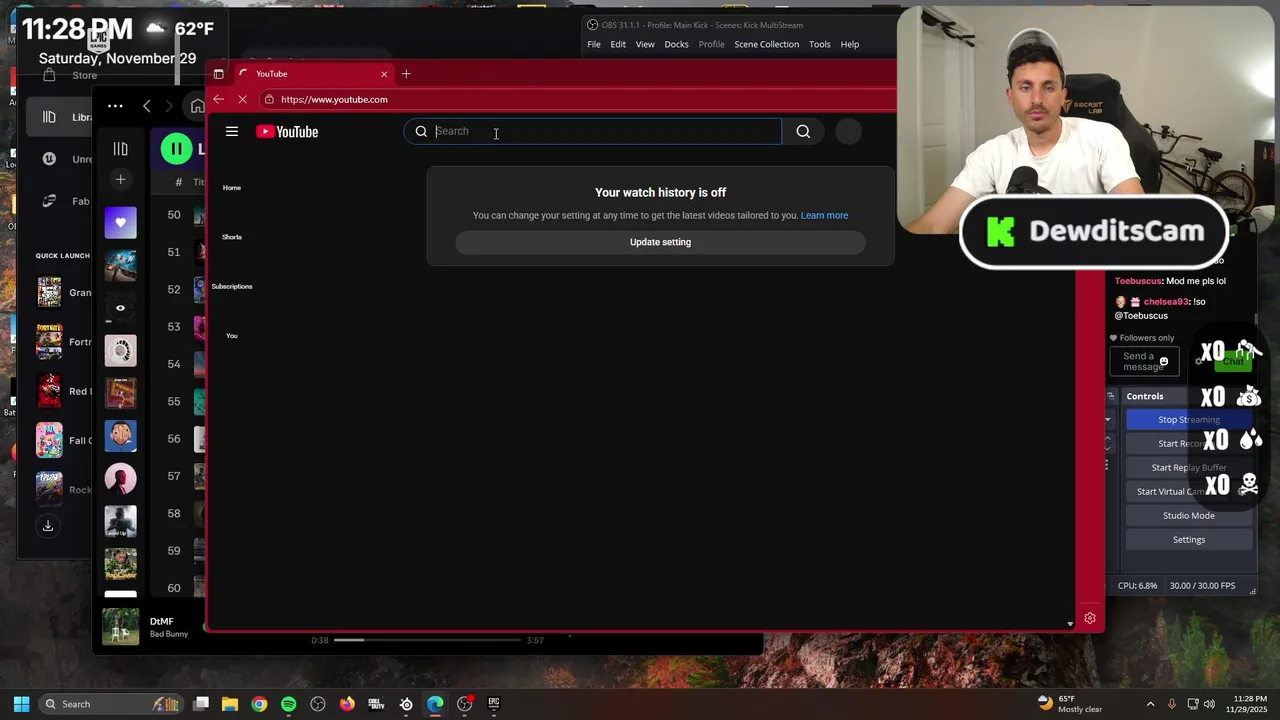Open Spotify three-dot menu

[115, 106]
